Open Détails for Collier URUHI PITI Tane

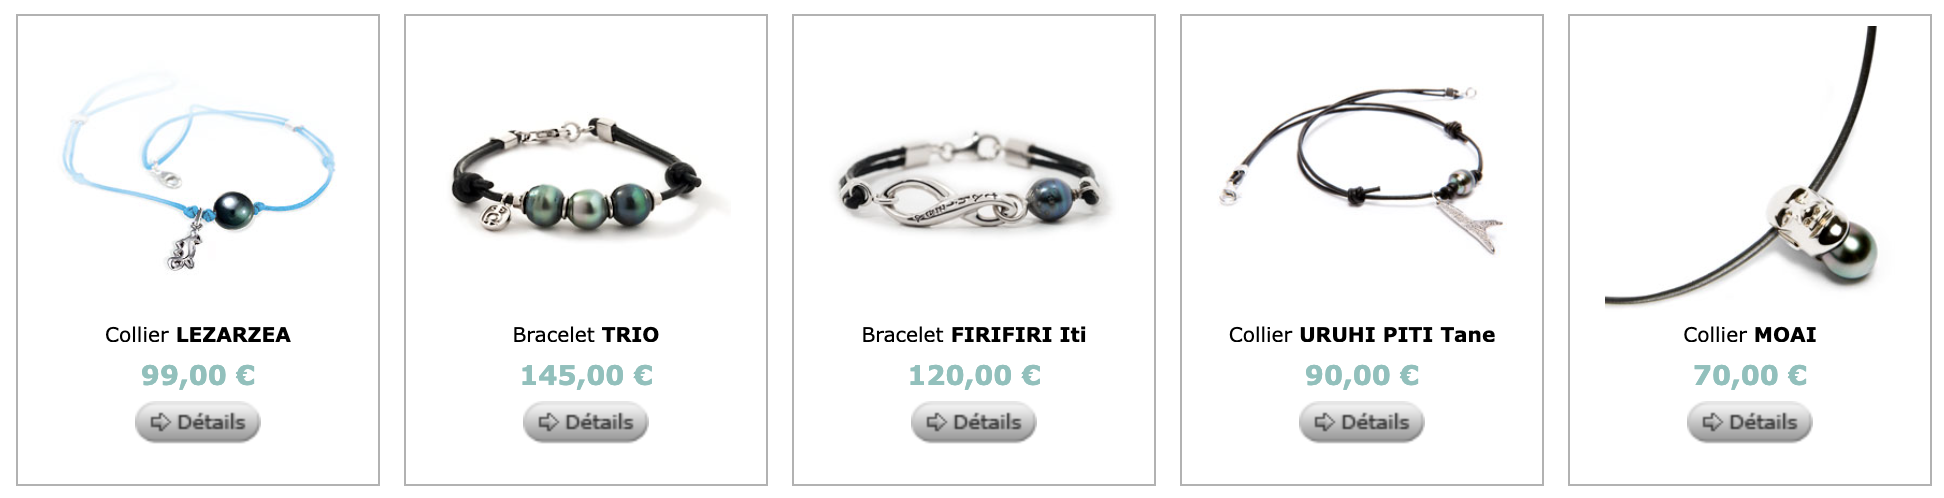1362,422
